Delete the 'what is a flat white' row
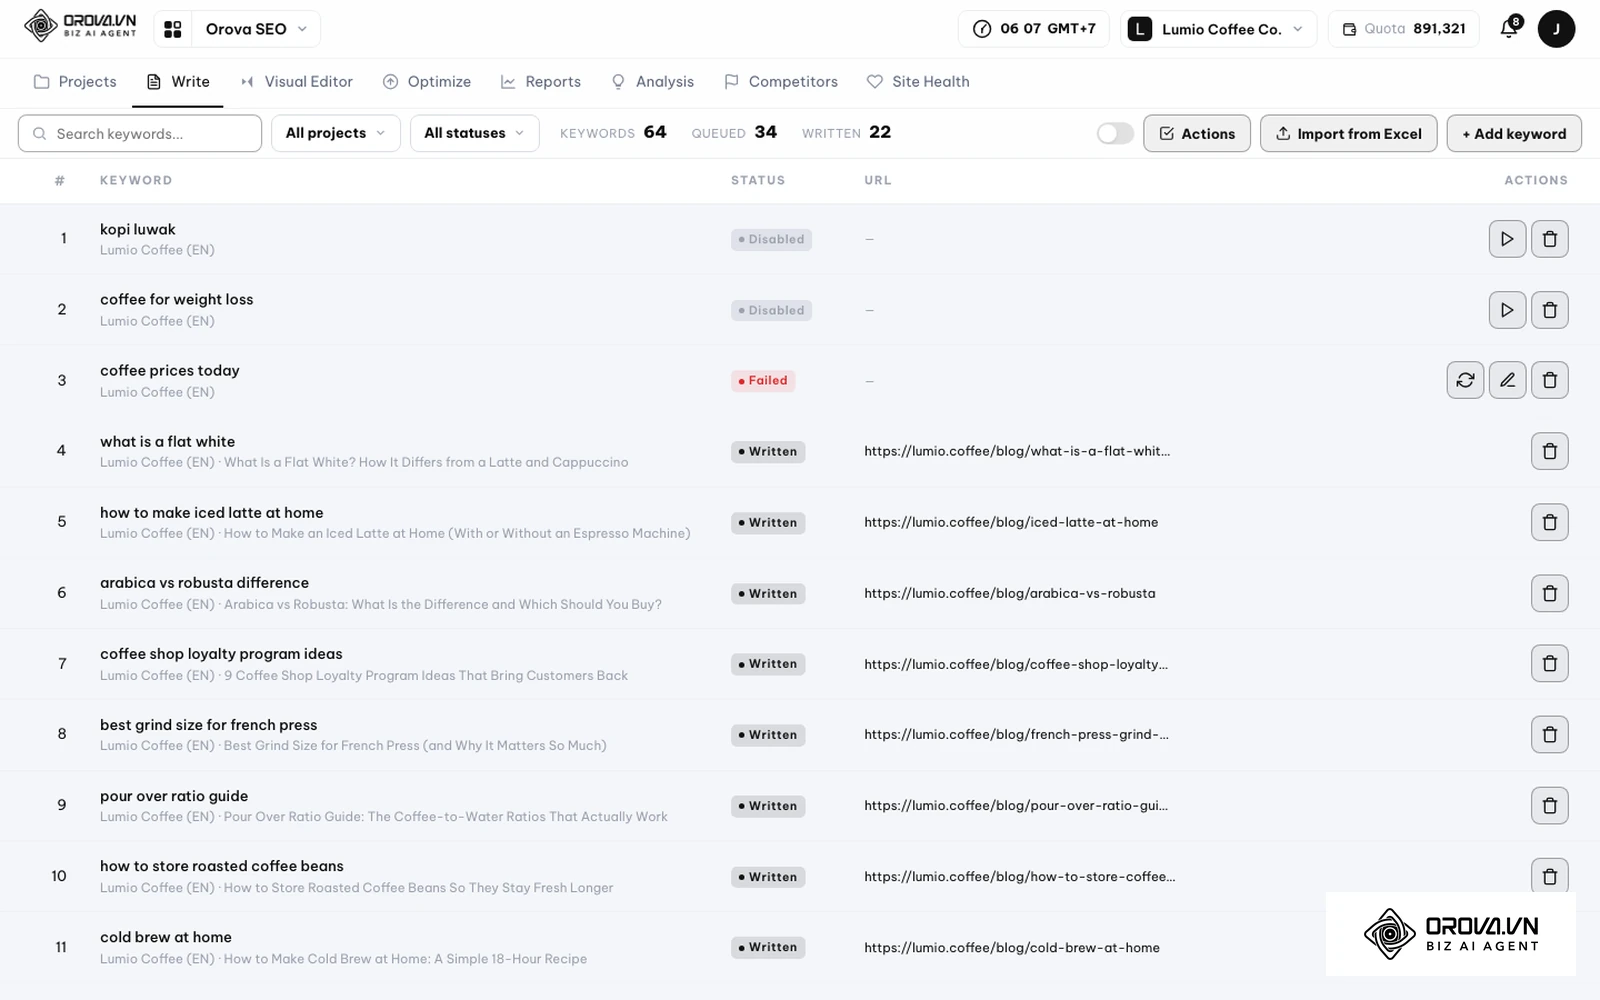Image resolution: width=1600 pixels, height=1000 pixels. click(x=1550, y=451)
